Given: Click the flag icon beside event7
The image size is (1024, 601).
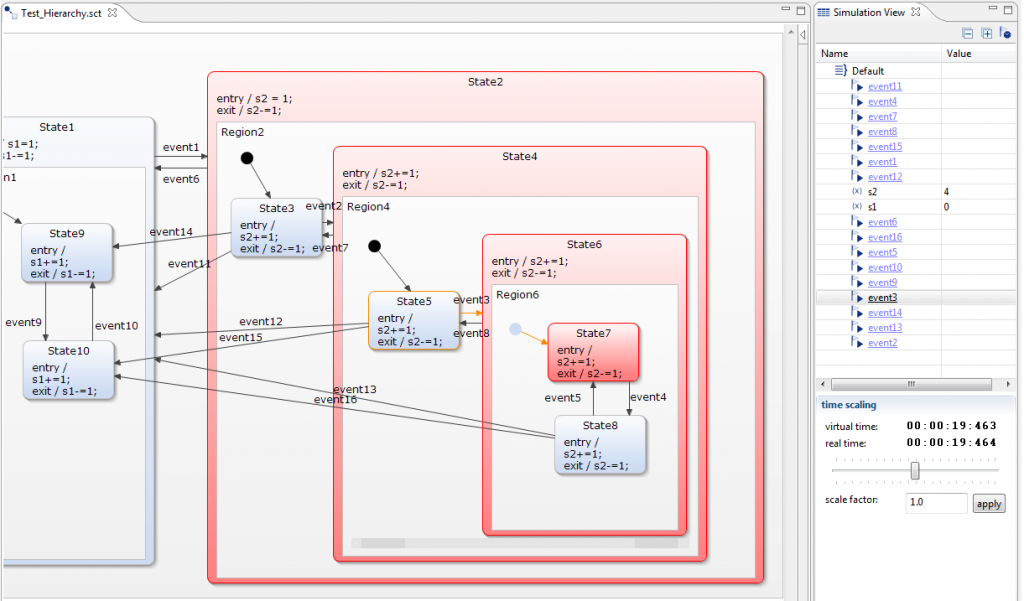Looking at the screenshot, I should pos(857,116).
